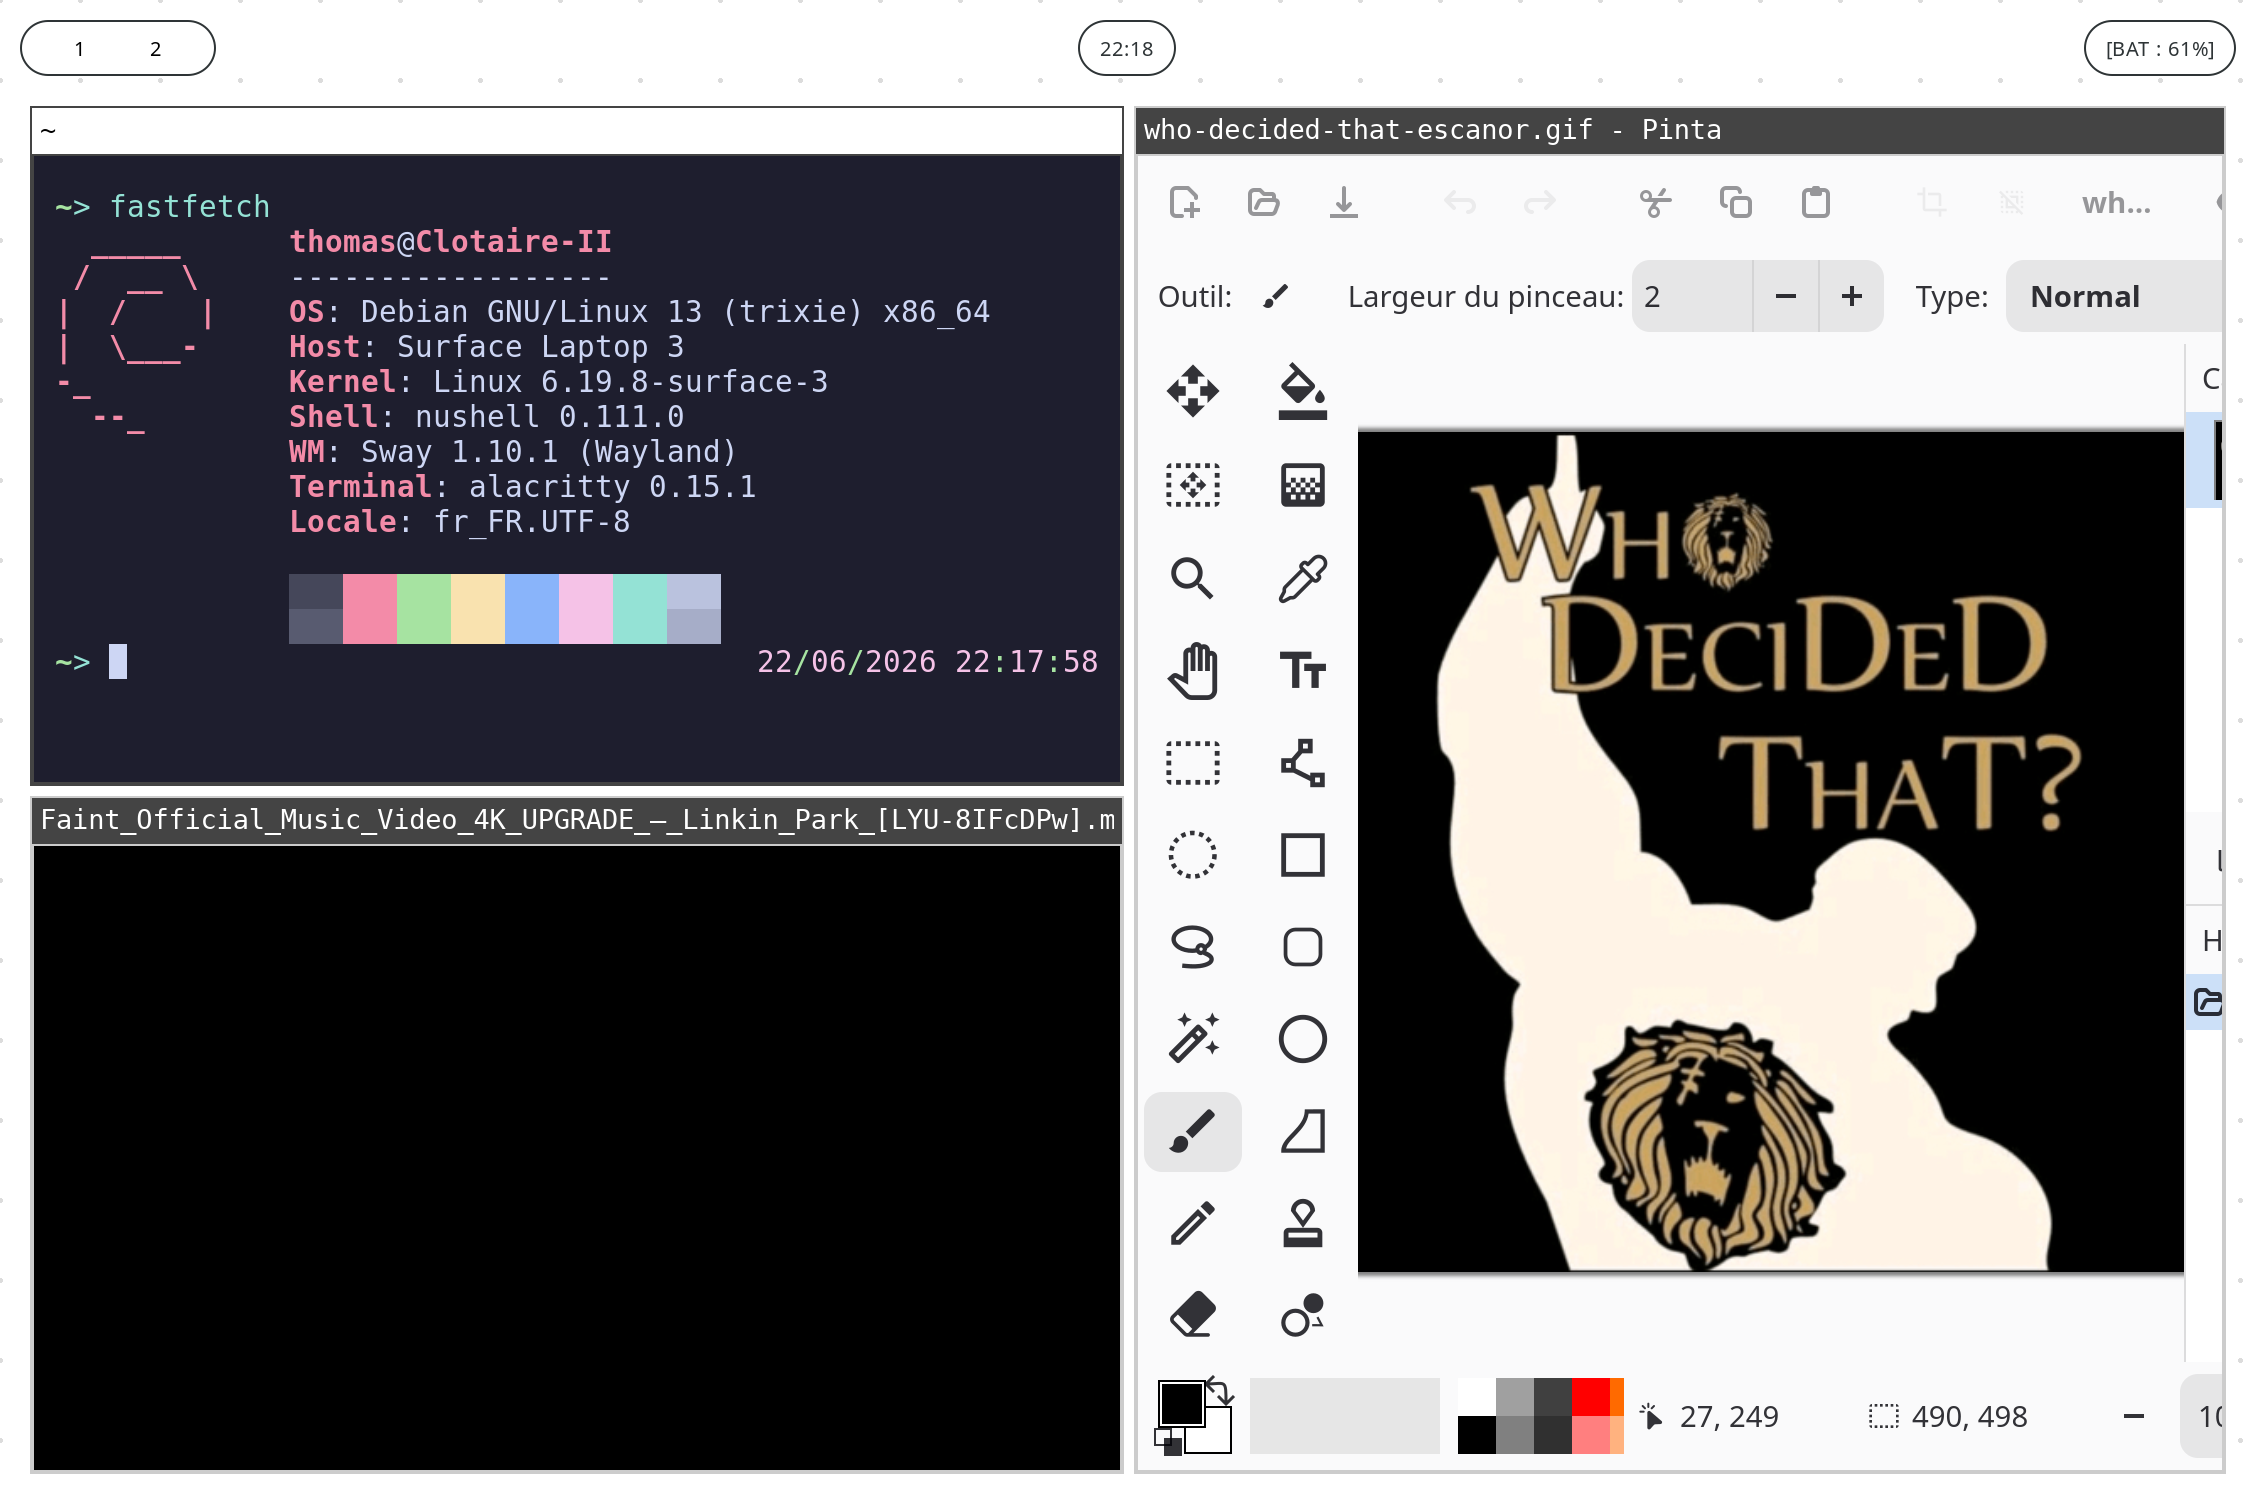Click the 'fastfetch' command in the terminal
This screenshot has width=2256, height=1504.
189,207
